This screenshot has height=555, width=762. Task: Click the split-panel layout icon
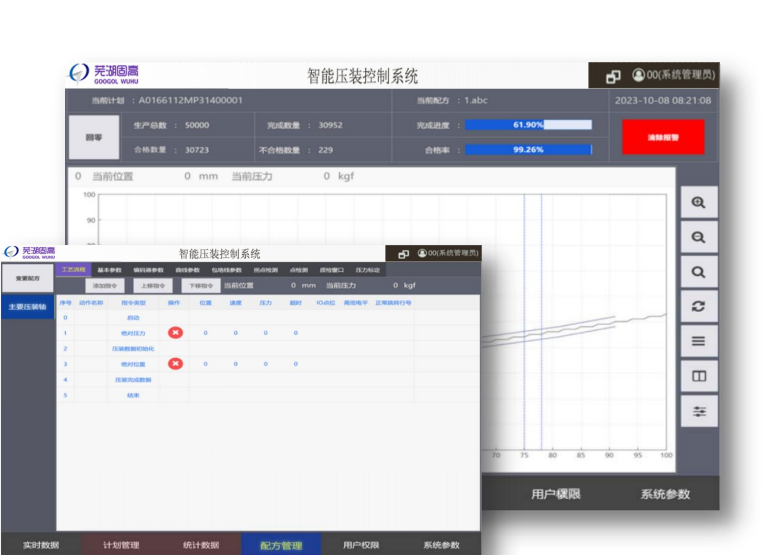[698, 377]
